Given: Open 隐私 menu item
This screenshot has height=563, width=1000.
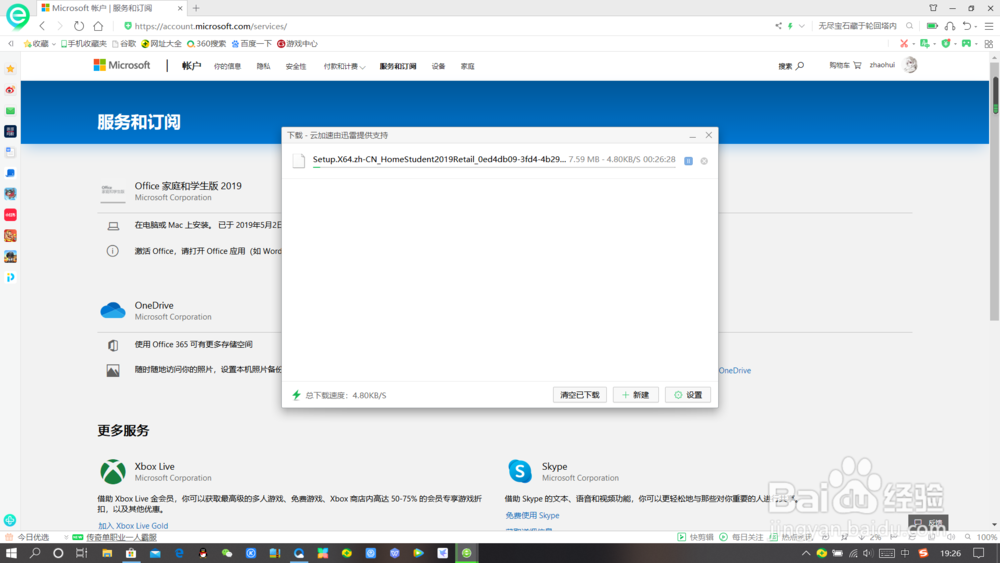Looking at the screenshot, I should point(263,66).
